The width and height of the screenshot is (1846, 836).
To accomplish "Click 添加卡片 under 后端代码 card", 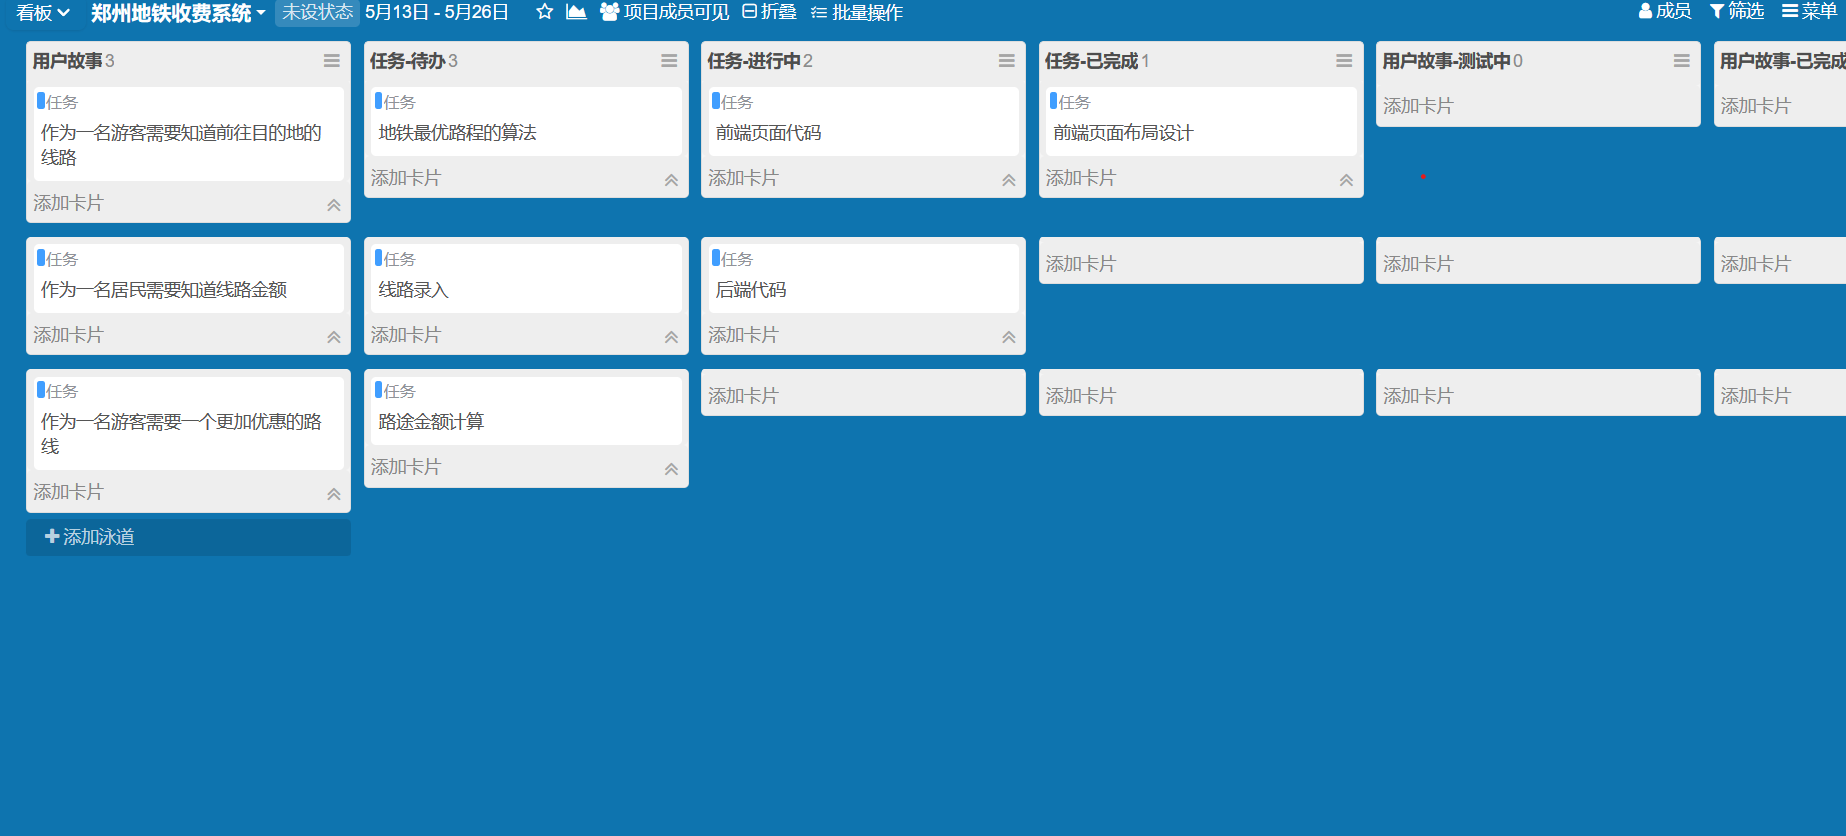I will click(743, 335).
